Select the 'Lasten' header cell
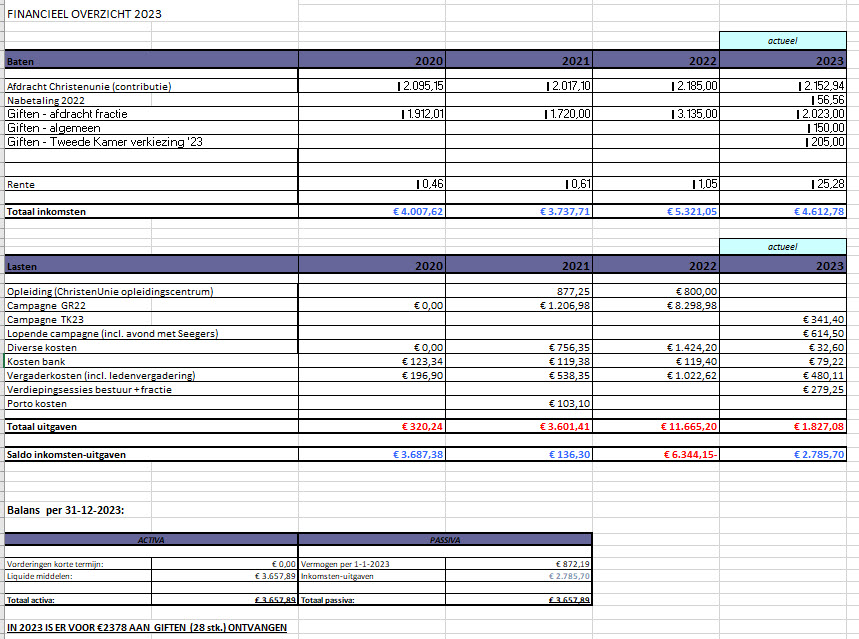Screen dimensions: 859x639 click(x=152, y=265)
